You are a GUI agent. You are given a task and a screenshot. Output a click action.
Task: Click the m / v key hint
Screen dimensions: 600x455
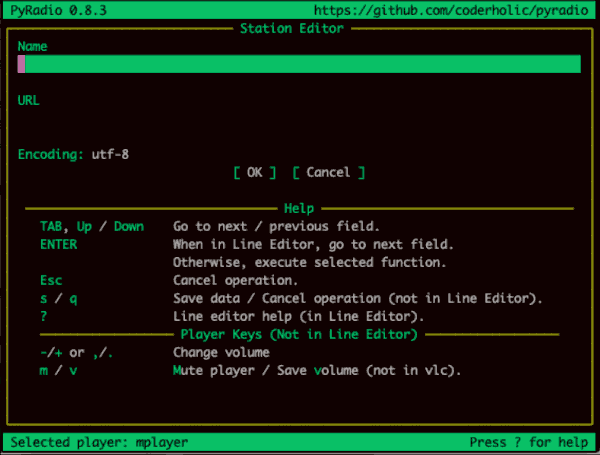(x=58, y=370)
